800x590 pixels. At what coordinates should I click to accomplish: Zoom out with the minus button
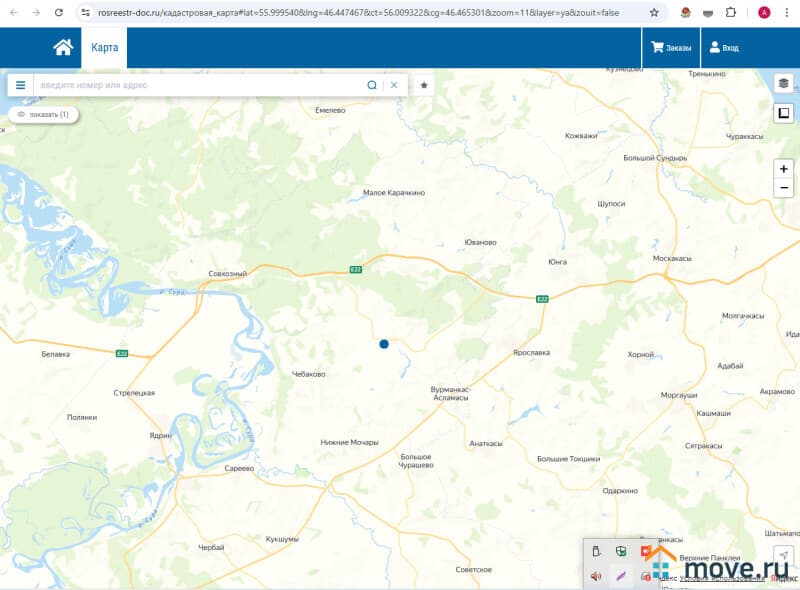point(783,187)
